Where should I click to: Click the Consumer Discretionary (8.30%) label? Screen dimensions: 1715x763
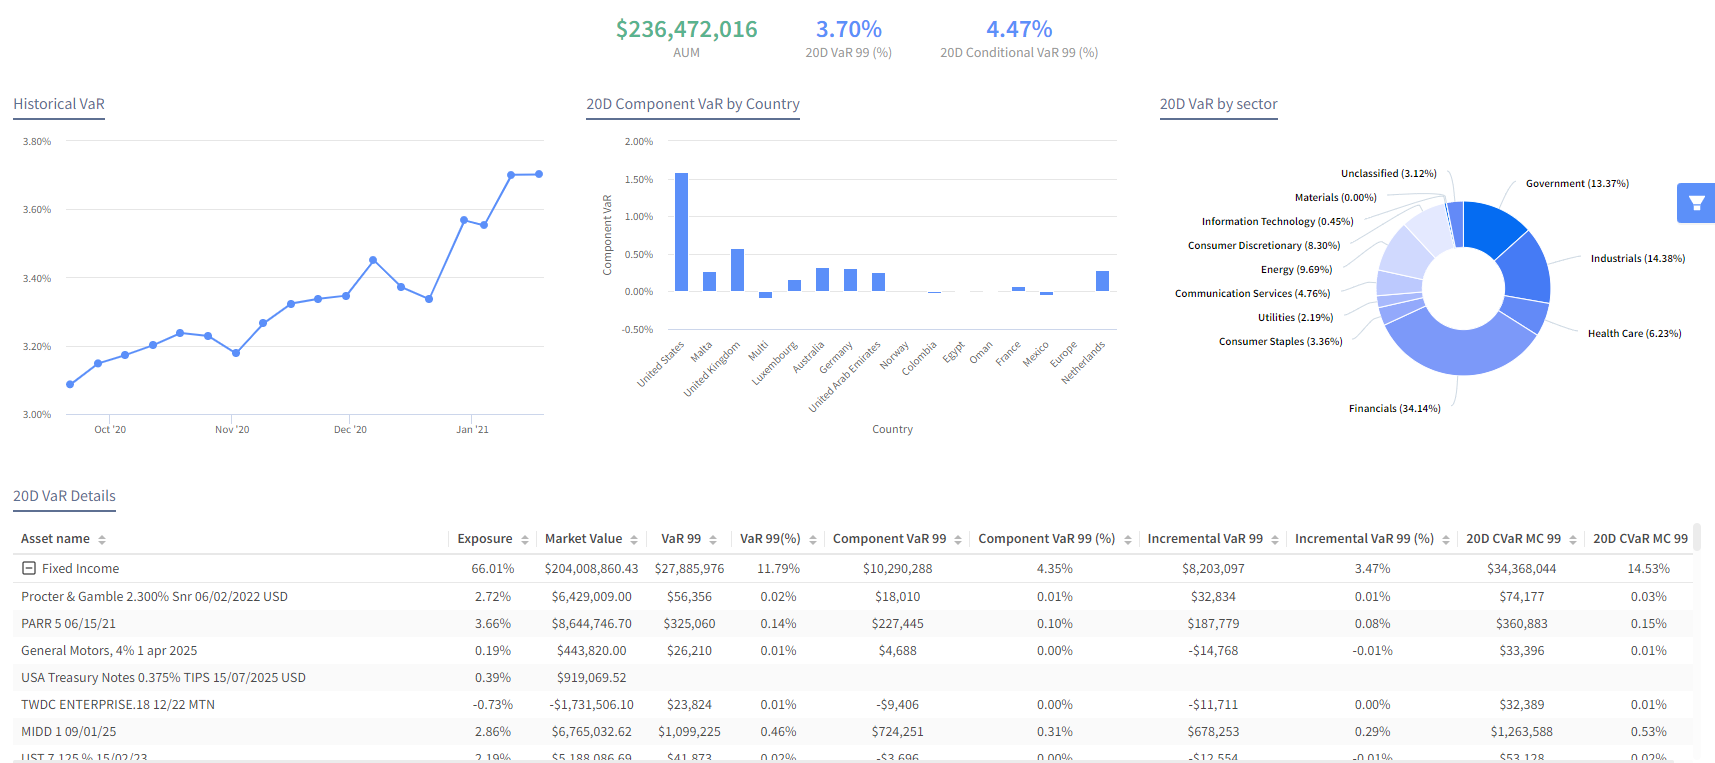(x=1264, y=245)
